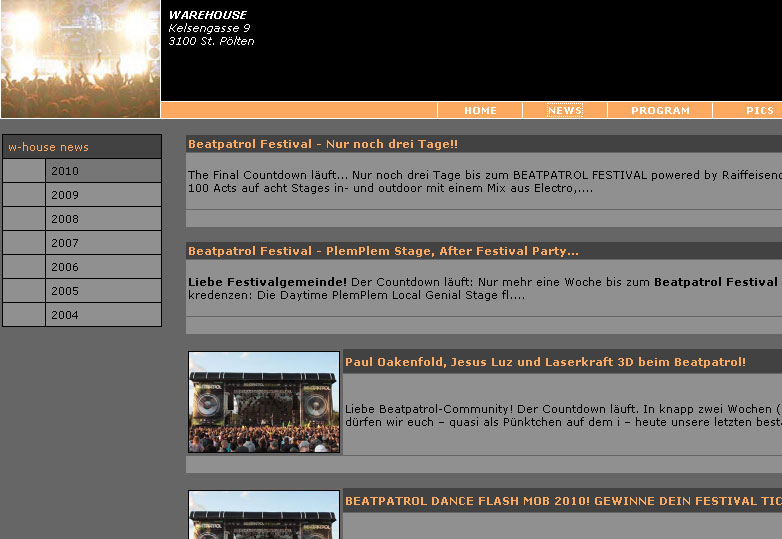Viewport: 782px width, 539px height.
Task: Click the WAREHOUSE venue name in header
Action: pos(207,15)
